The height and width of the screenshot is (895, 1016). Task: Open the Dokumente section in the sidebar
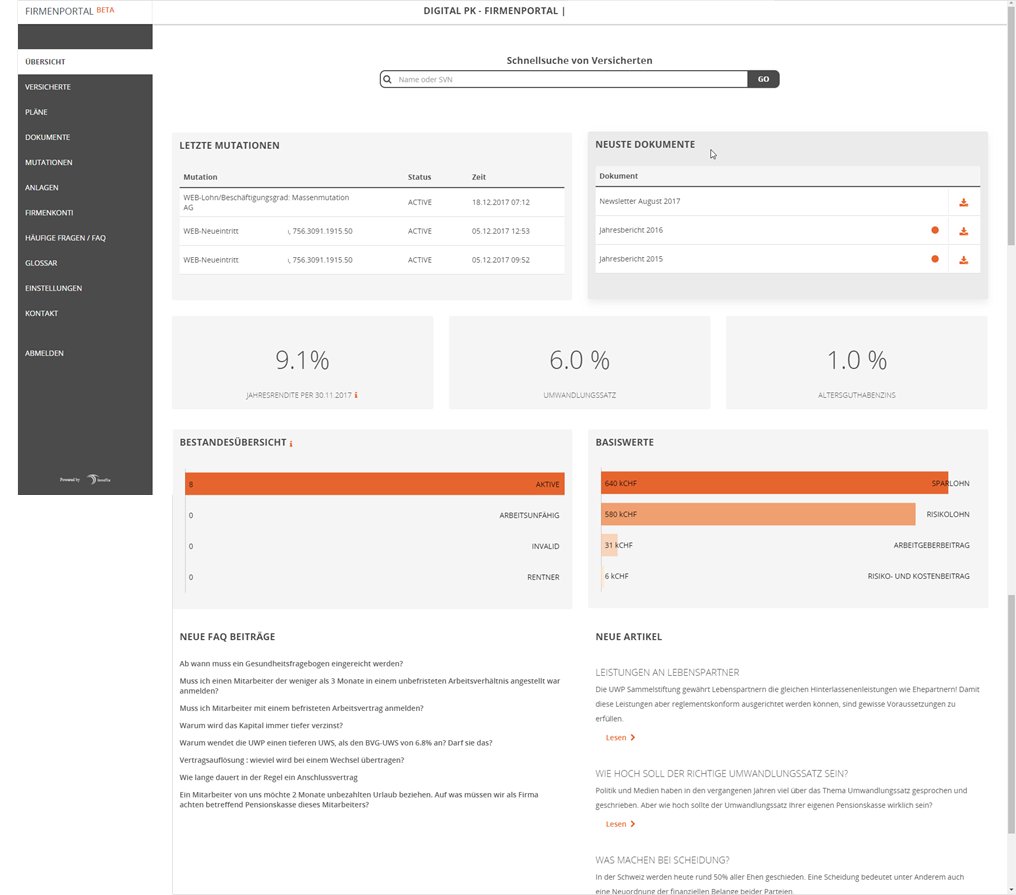(x=45, y=137)
